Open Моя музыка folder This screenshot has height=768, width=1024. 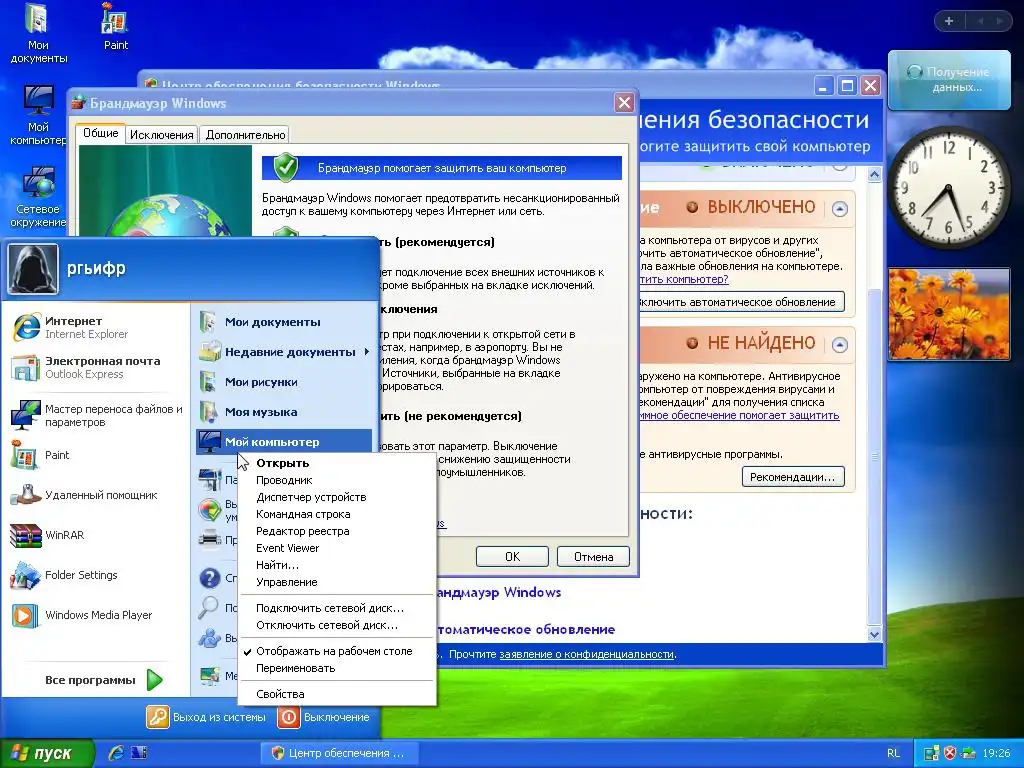point(283,412)
